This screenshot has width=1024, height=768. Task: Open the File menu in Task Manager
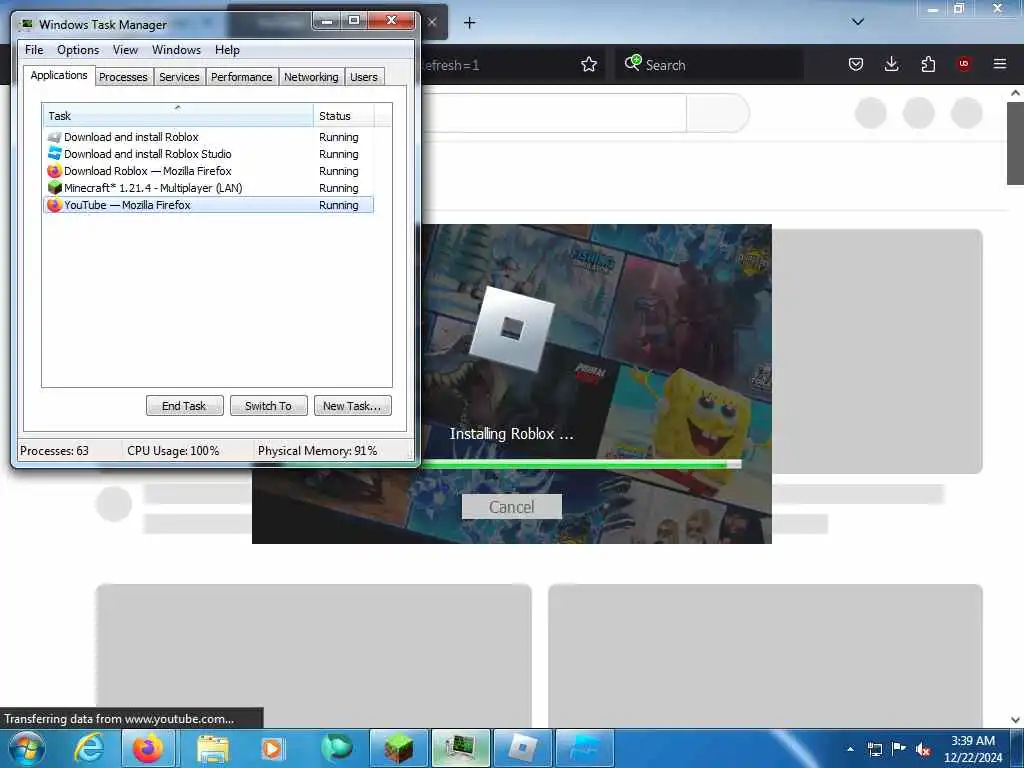click(34, 50)
